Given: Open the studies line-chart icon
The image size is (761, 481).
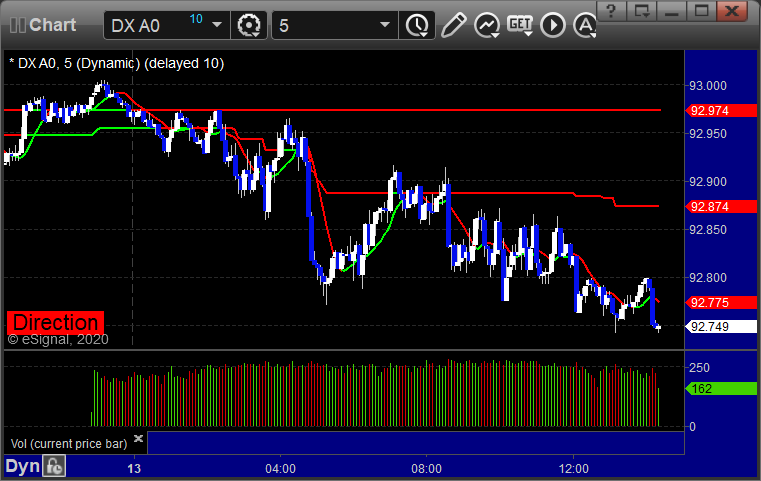Looking at the screenshot, I should 487,25.
